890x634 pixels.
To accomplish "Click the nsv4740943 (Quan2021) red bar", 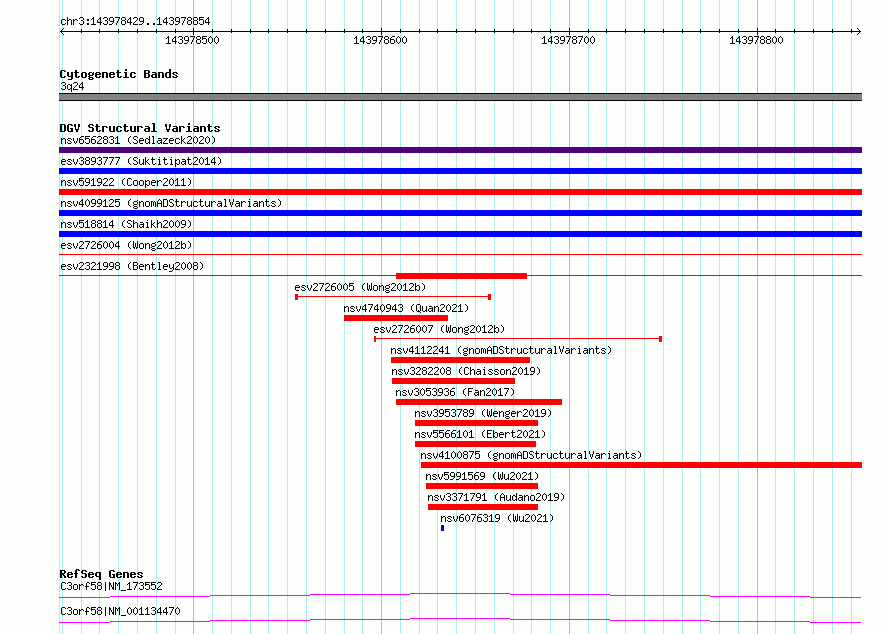I will click(x=396, y=318).
